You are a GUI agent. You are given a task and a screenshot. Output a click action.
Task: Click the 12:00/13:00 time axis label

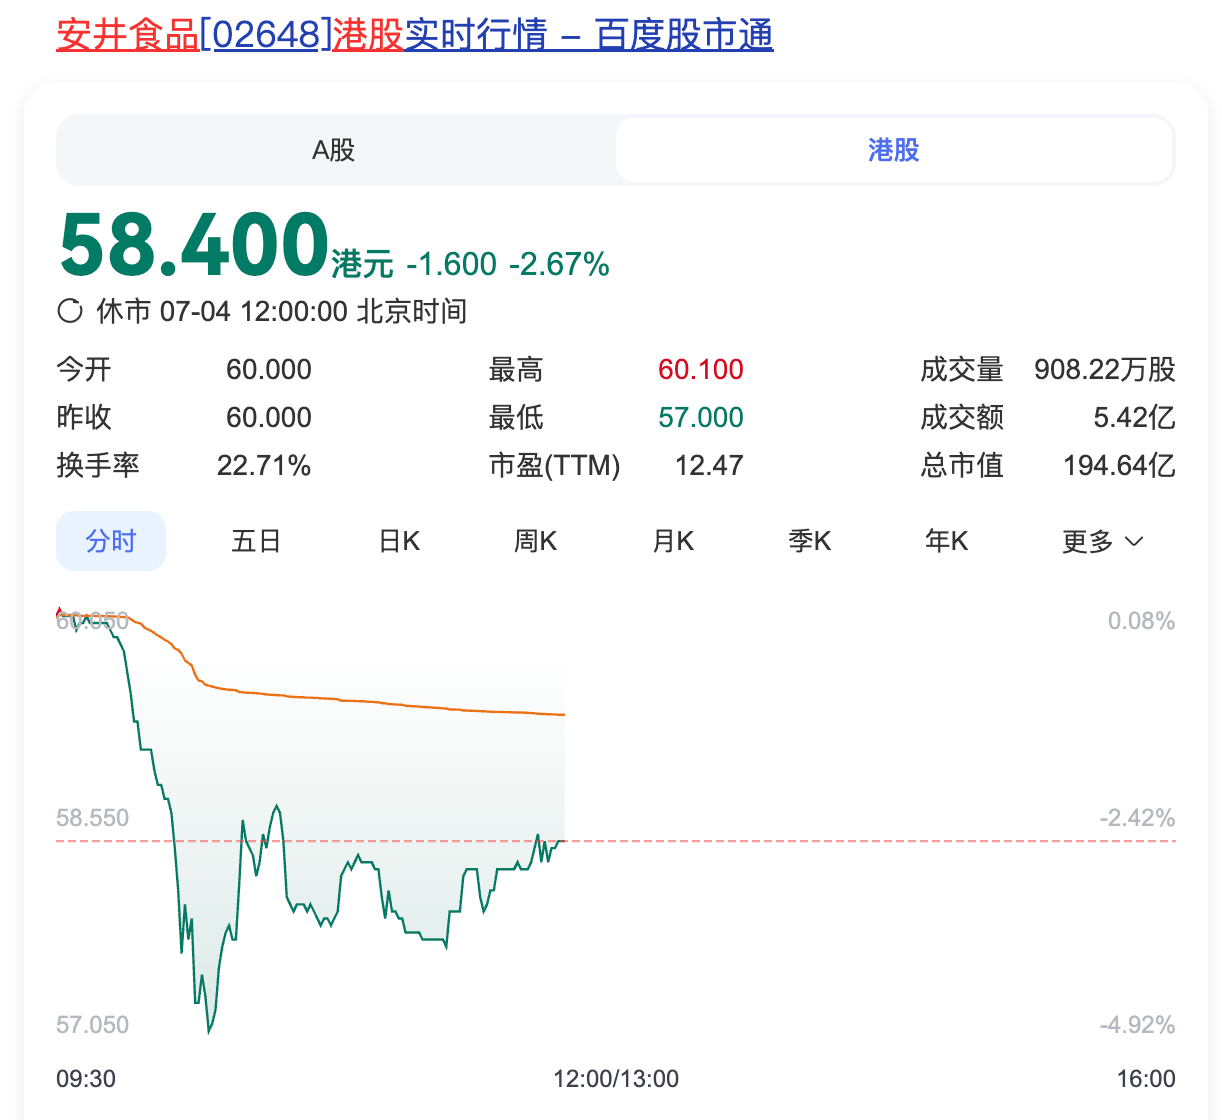(x=616, y=1079)
